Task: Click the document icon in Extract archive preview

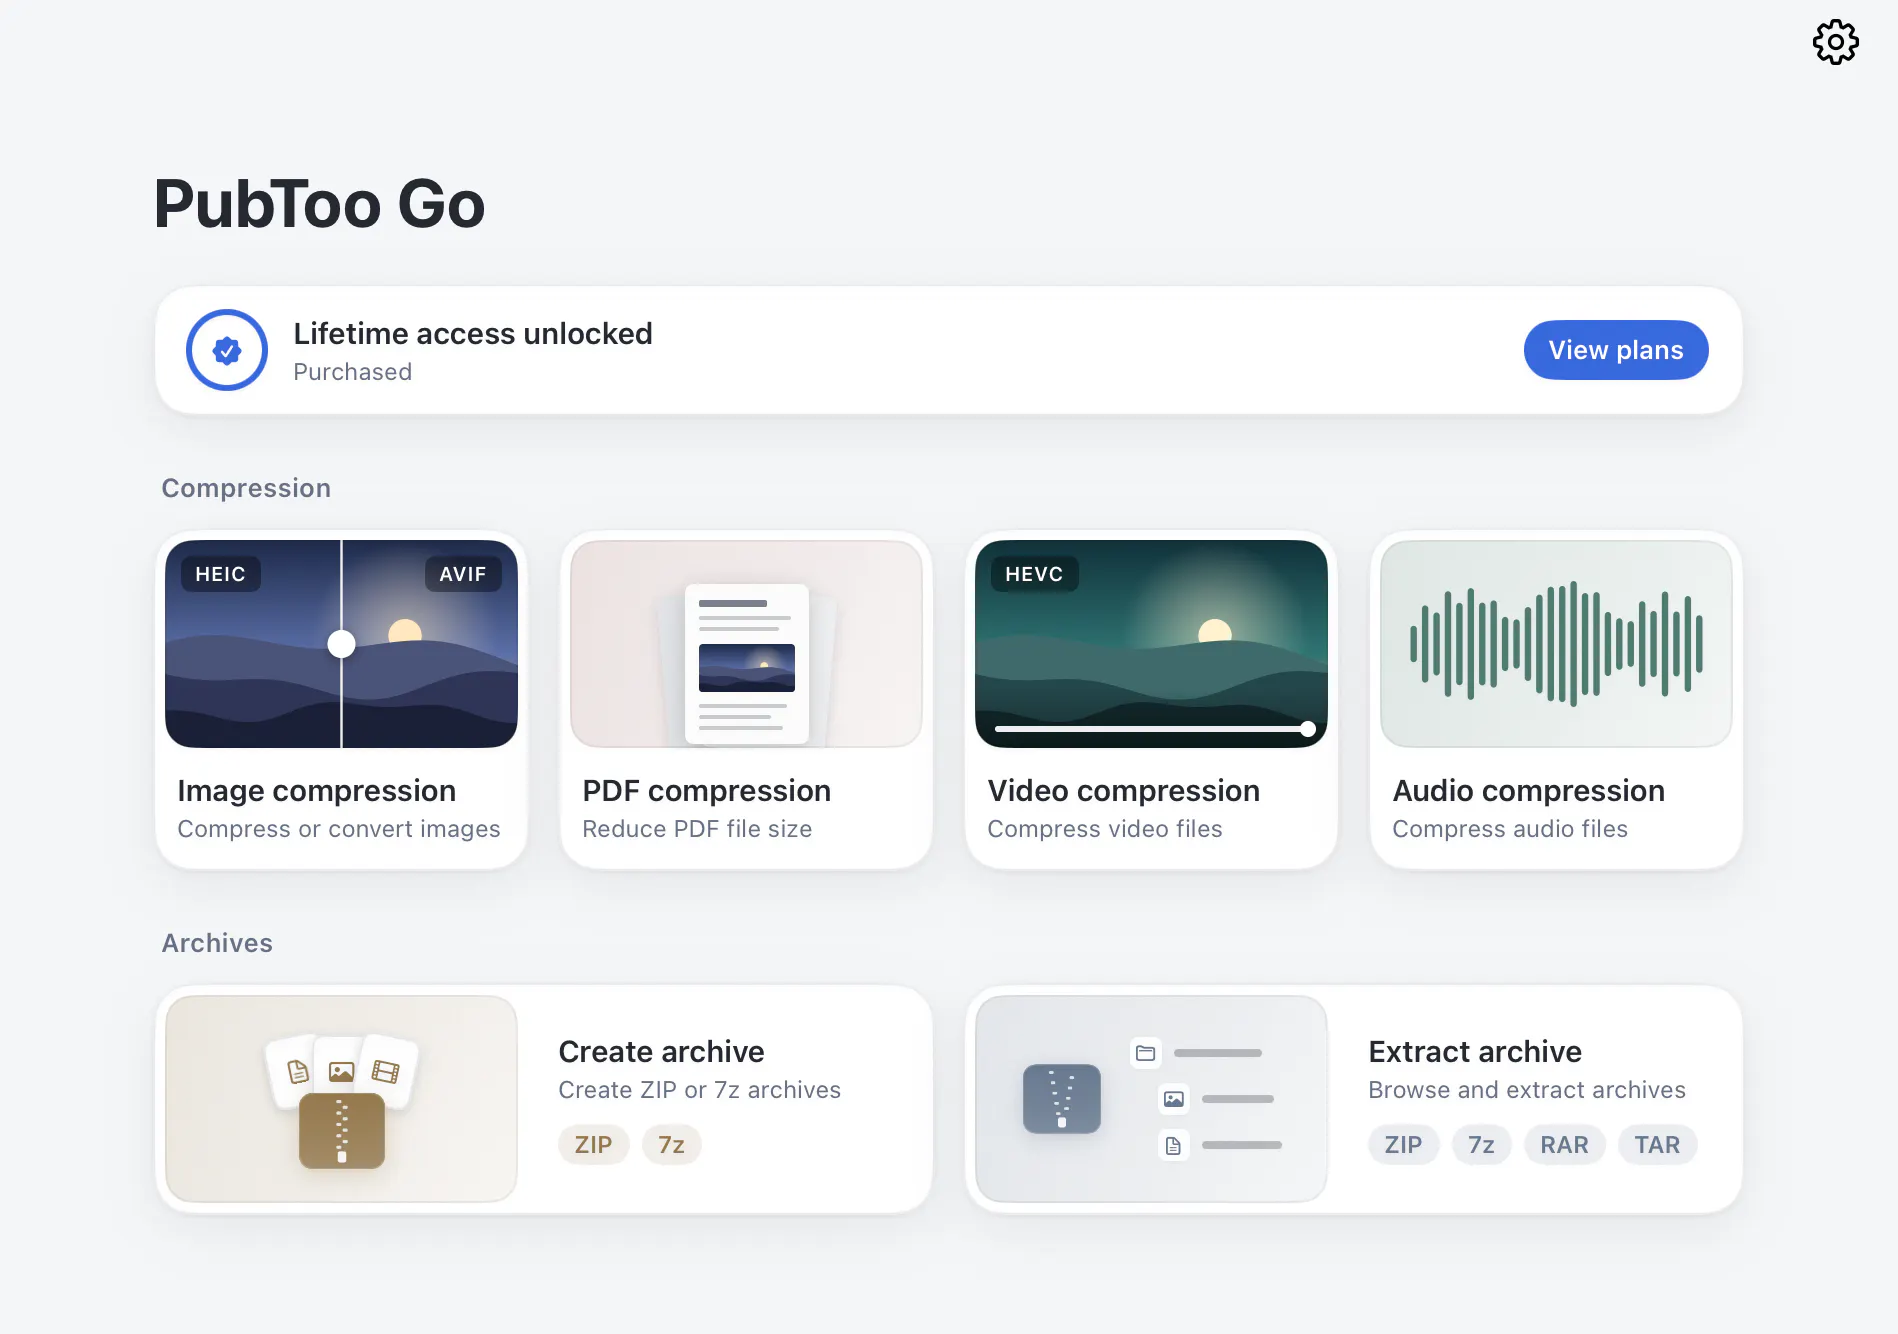Action: tap(1174, 1145)
